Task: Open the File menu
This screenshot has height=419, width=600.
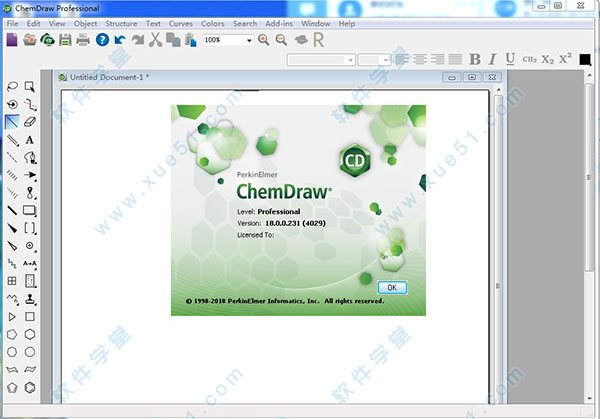Action: tap(12, 24)
